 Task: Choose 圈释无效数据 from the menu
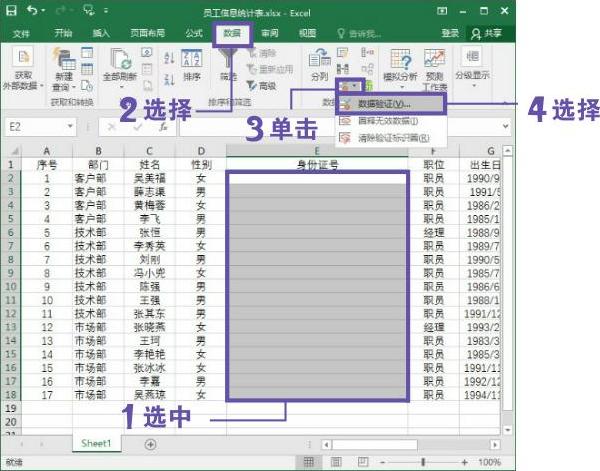point(391,121)
